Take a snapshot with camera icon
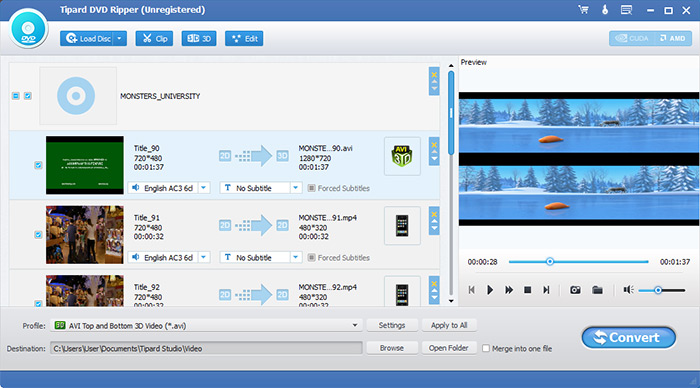This screenshot has height=388, width=700. point(575,290)
